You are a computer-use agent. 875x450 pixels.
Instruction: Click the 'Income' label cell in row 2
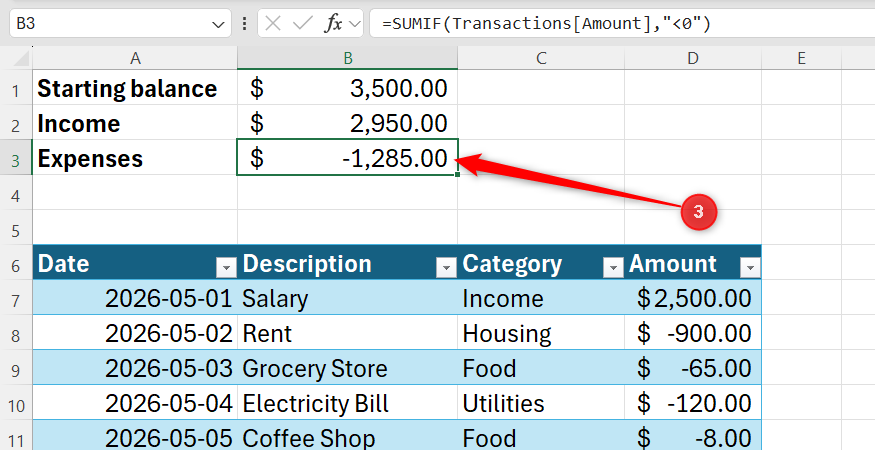[x=135, y=123]
